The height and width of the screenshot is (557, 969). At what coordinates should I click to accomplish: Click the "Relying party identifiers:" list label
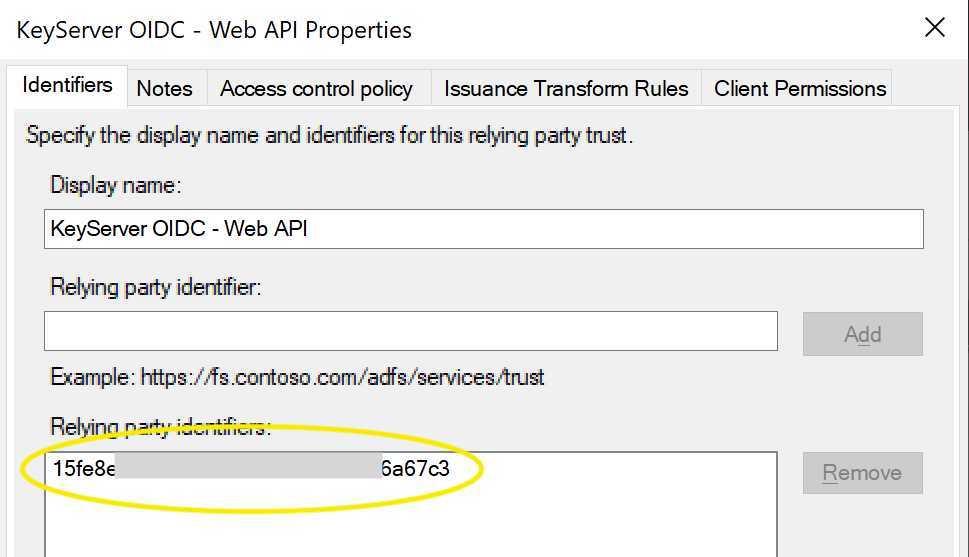click(160, 428)
